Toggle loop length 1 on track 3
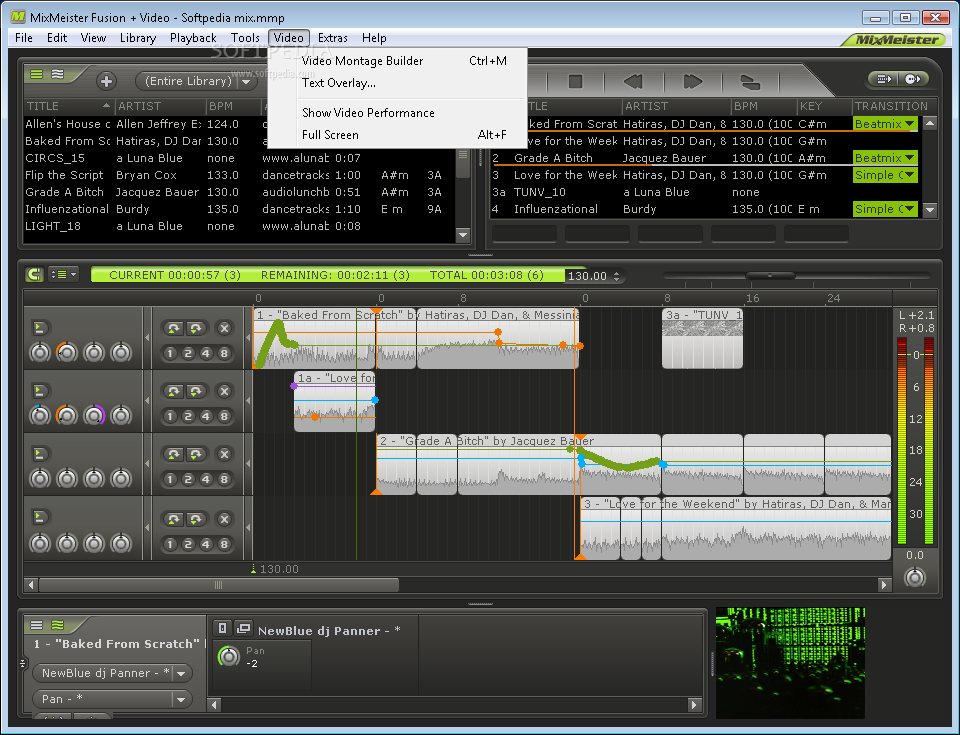This screenshot has height=735, width=960. click(171, 480)
